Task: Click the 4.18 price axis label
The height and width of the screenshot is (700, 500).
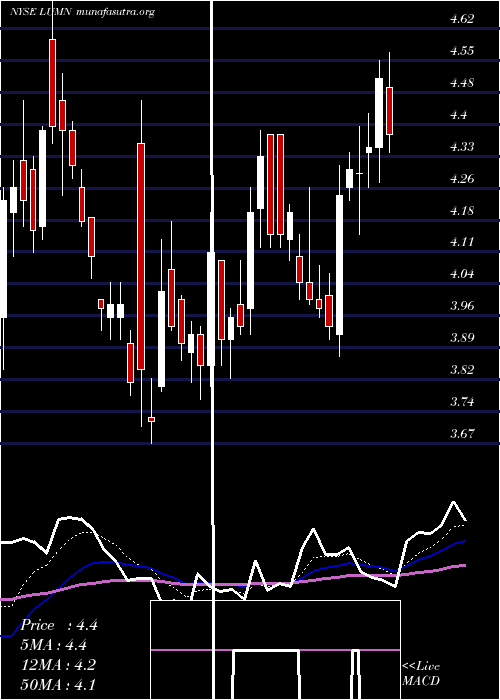Action: click(461, 211)
